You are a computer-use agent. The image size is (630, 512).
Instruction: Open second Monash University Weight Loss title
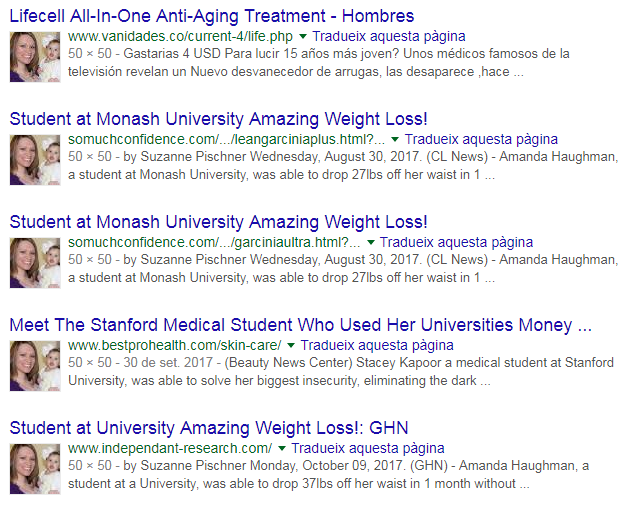click(x=219, y=222)
